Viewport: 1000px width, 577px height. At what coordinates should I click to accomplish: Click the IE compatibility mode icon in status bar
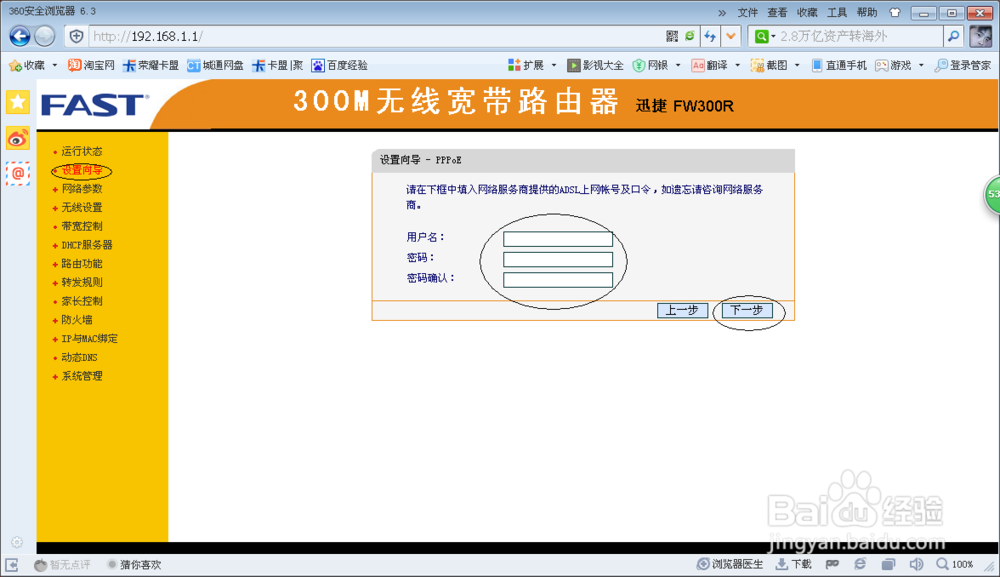pos(860,564)
